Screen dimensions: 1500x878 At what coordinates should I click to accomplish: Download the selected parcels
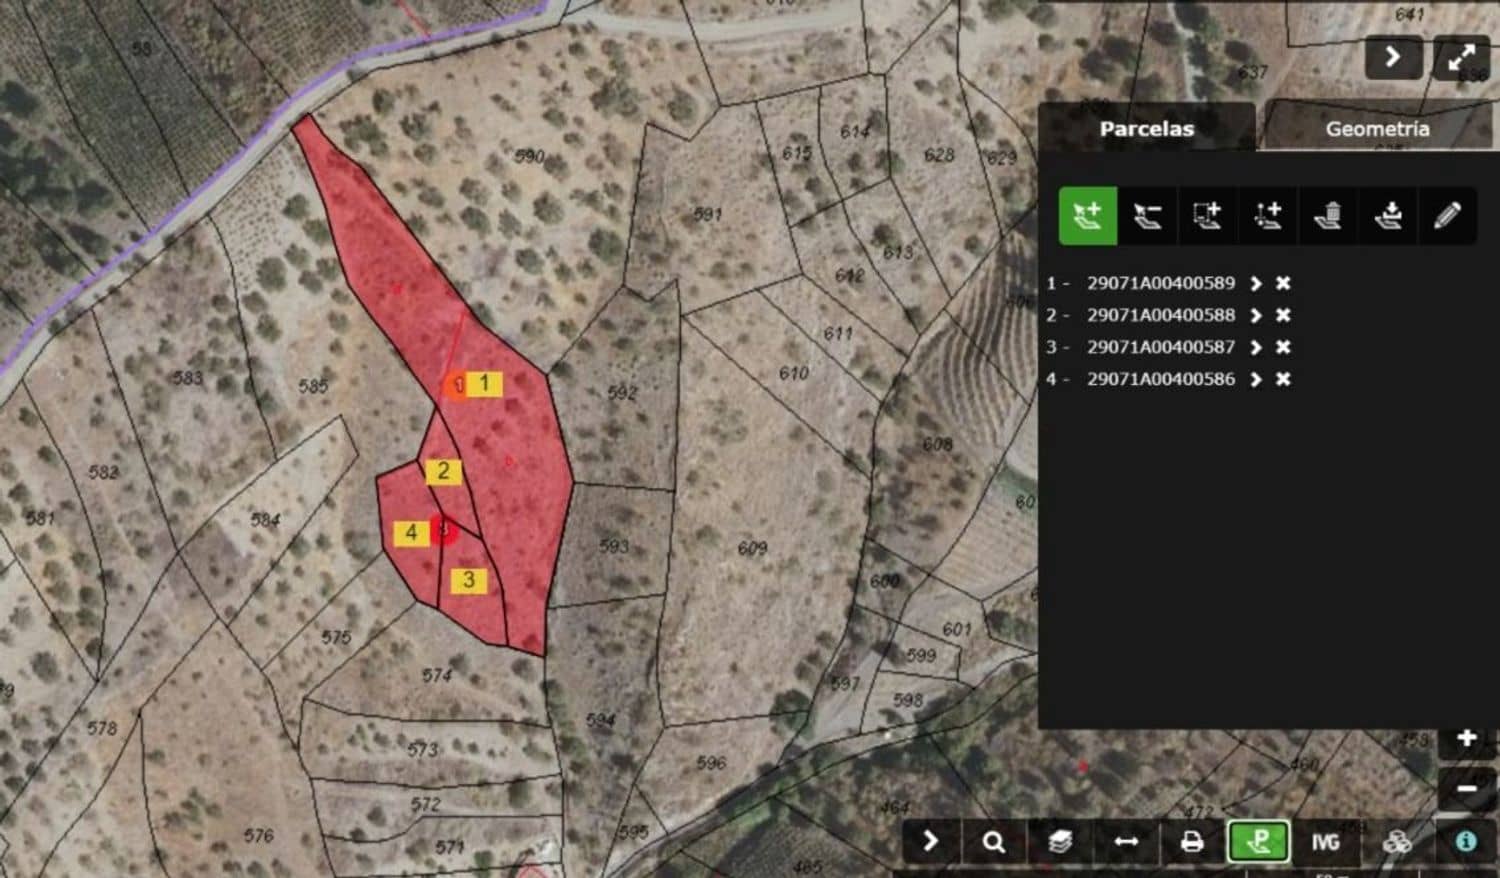1388,216
